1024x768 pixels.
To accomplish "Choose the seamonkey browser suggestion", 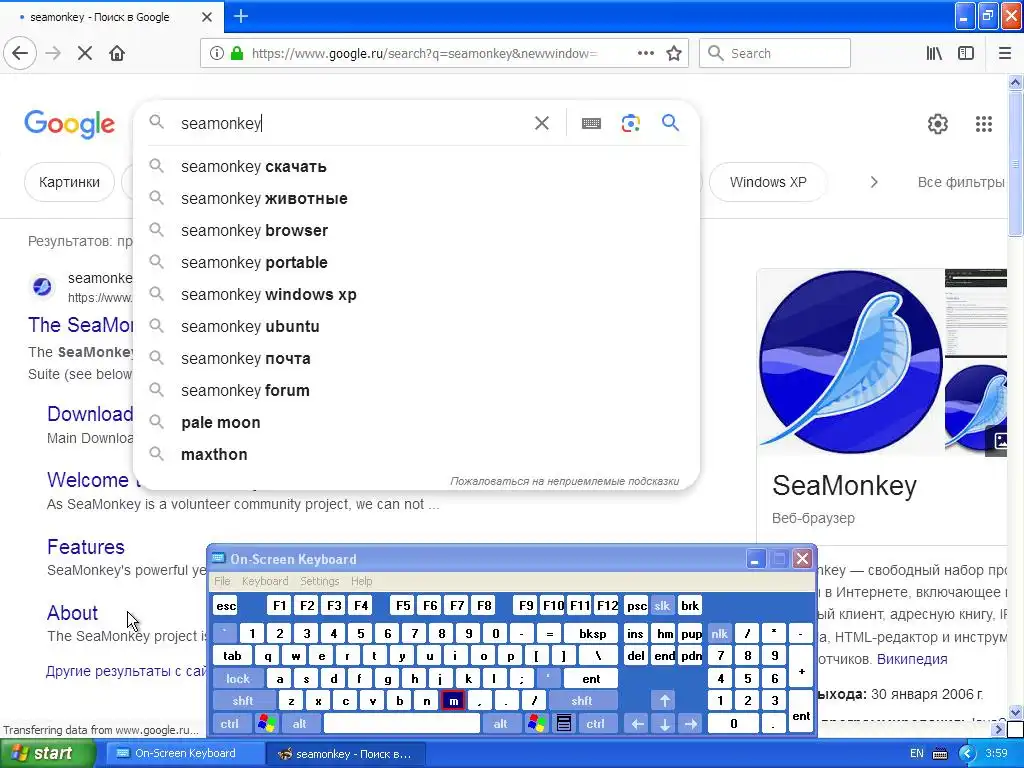I will point(417,231).
